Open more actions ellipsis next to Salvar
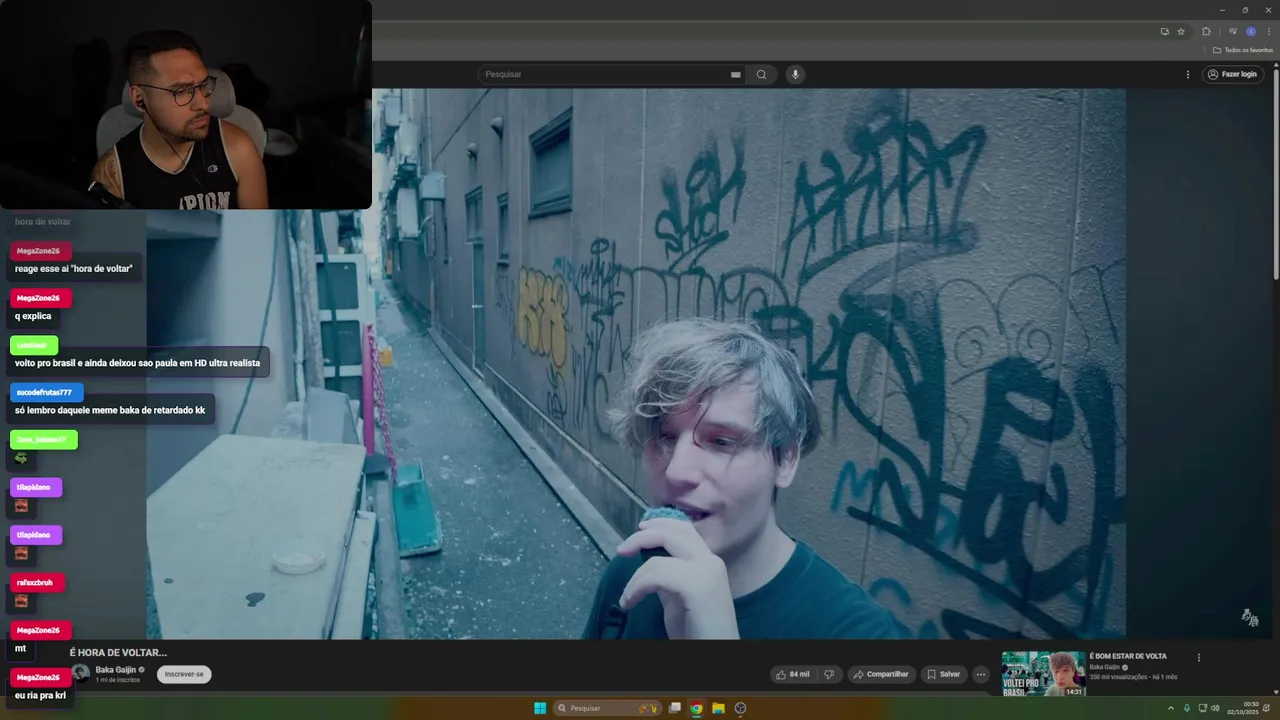 click(981, 674)
